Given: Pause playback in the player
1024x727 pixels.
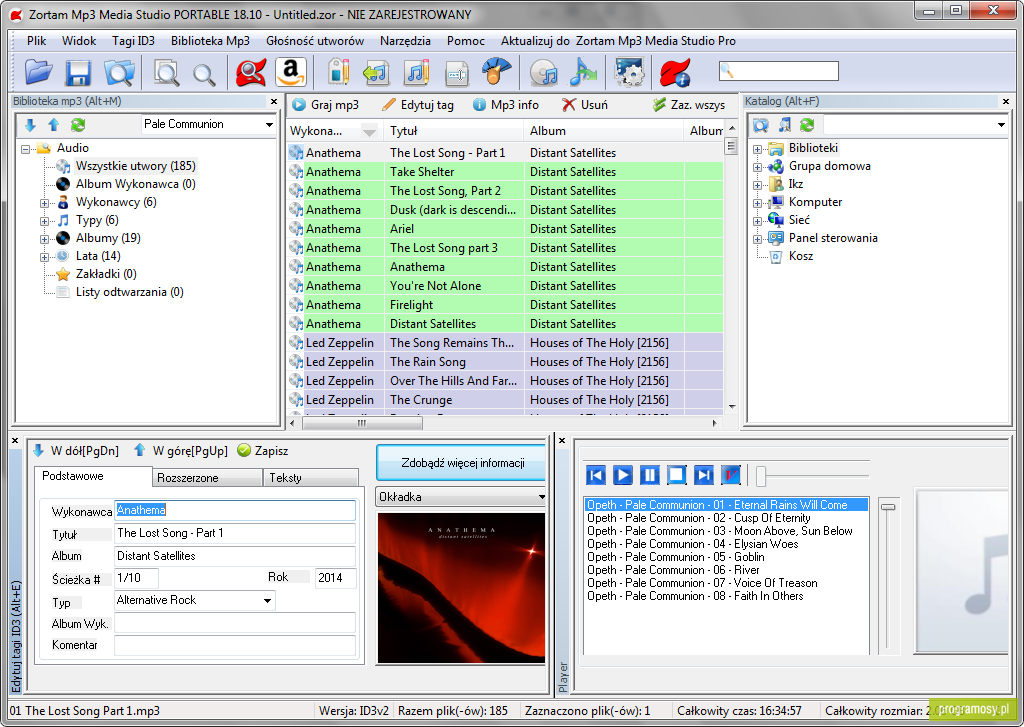Looking at the screenshot, I should point(650,475).
